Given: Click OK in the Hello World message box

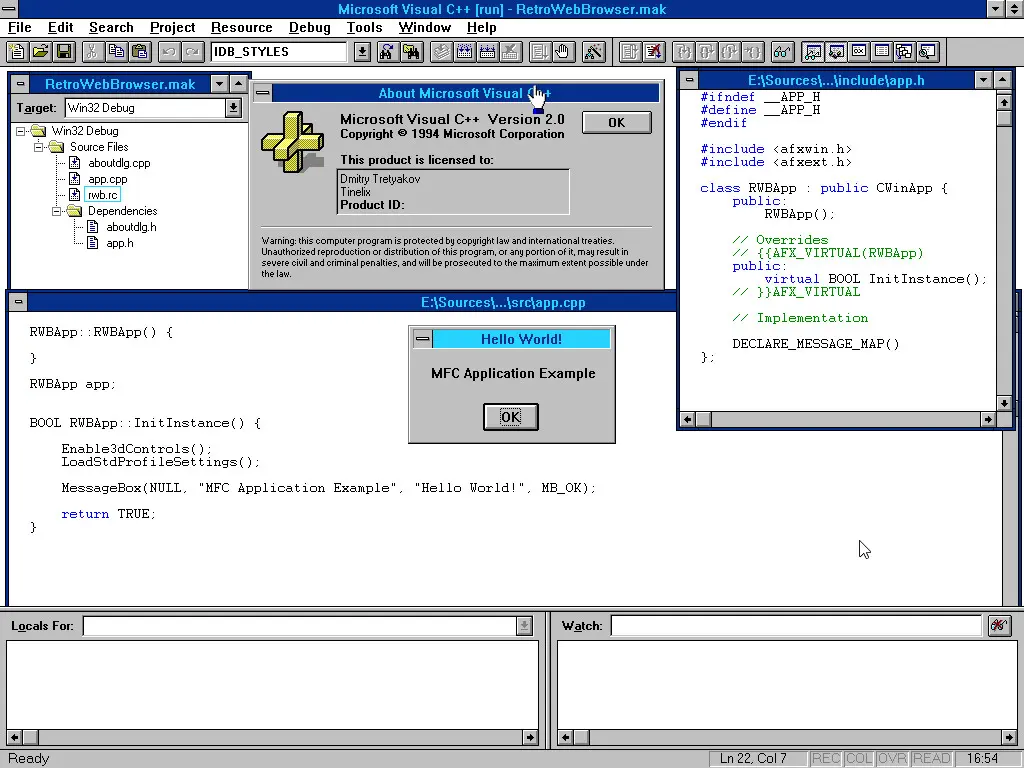Looking at the screenshot, I should pyautogui.click(x=511, y=417).
